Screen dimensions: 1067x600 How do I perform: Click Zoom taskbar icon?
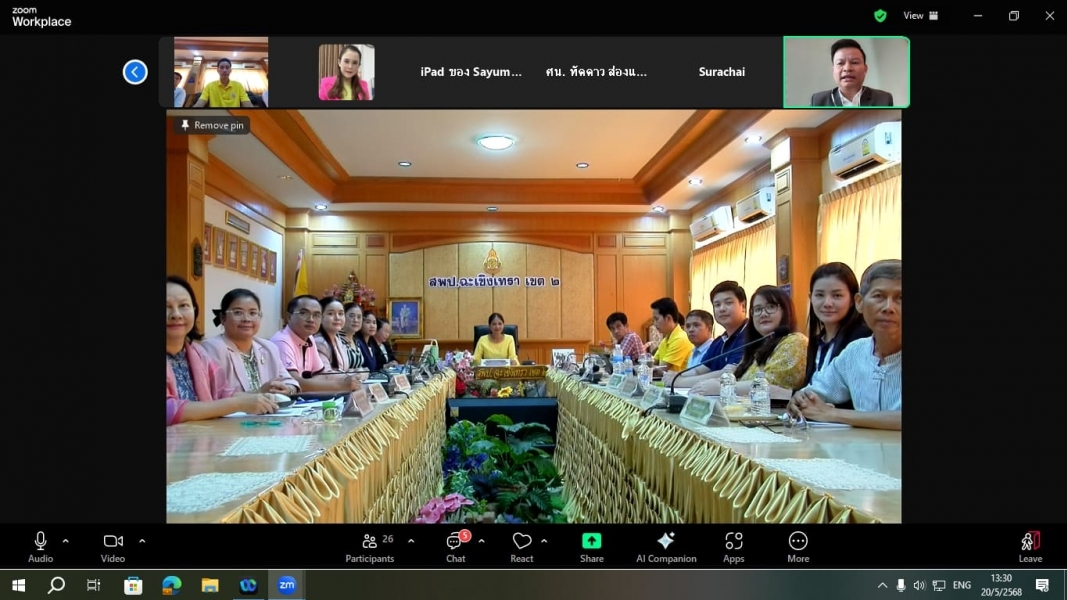(286, 585)
